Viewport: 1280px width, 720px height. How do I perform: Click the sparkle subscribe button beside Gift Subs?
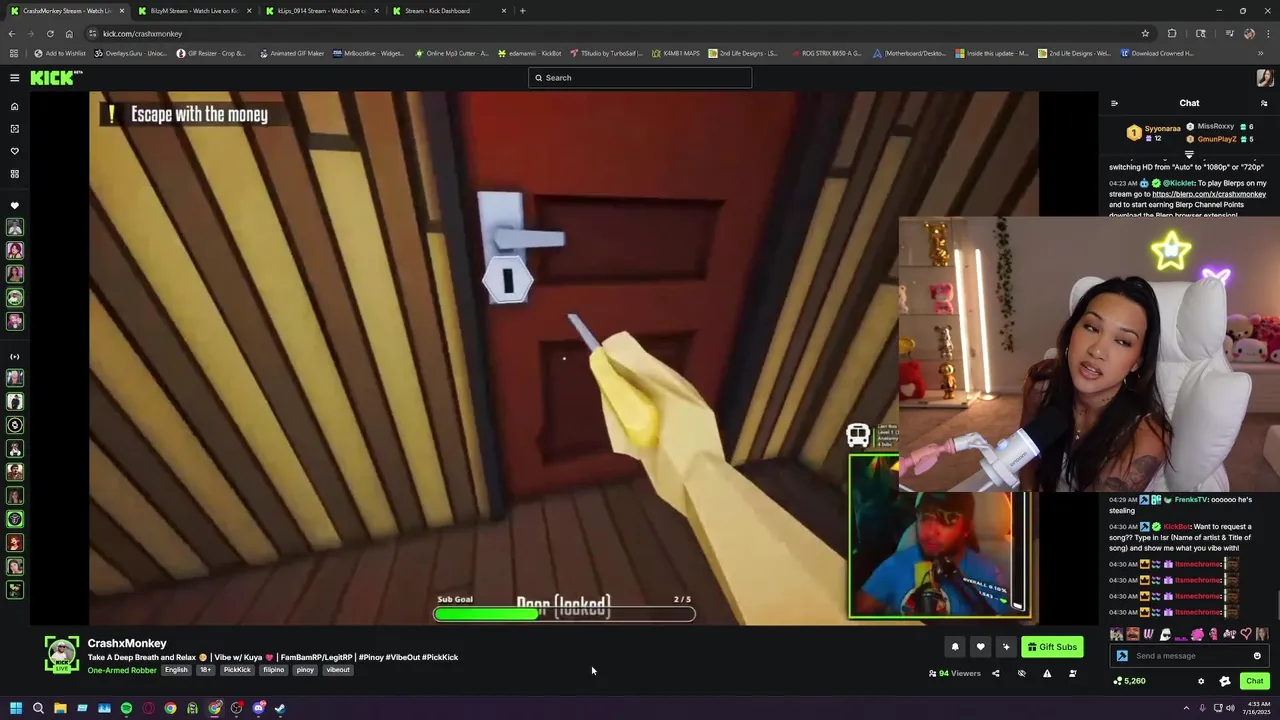(1006, 647)
